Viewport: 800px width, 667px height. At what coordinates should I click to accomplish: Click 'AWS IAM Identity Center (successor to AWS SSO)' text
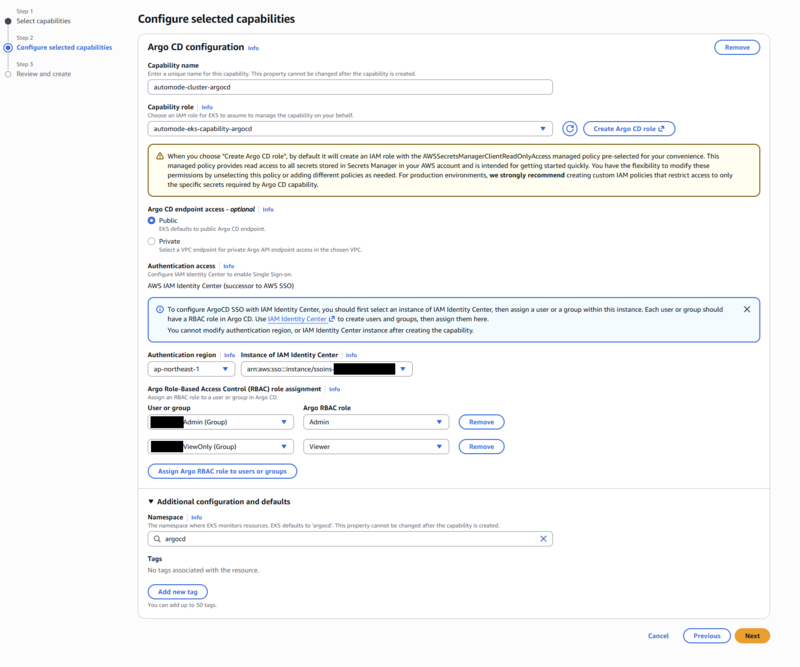(x=221, y=286)
